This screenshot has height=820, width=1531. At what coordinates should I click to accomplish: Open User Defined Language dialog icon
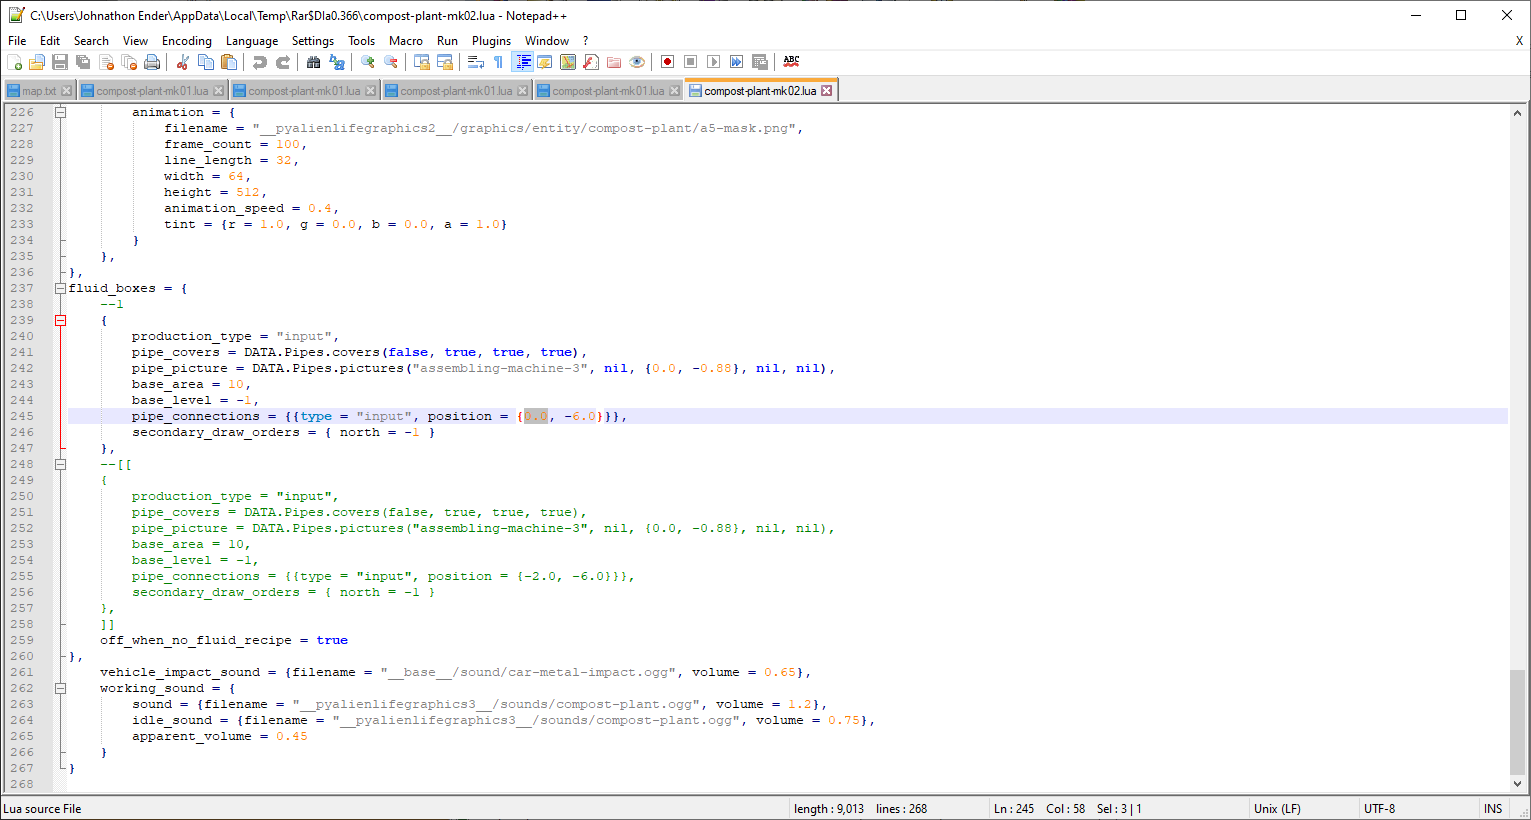pyautogui.click(x=545, y=62)
